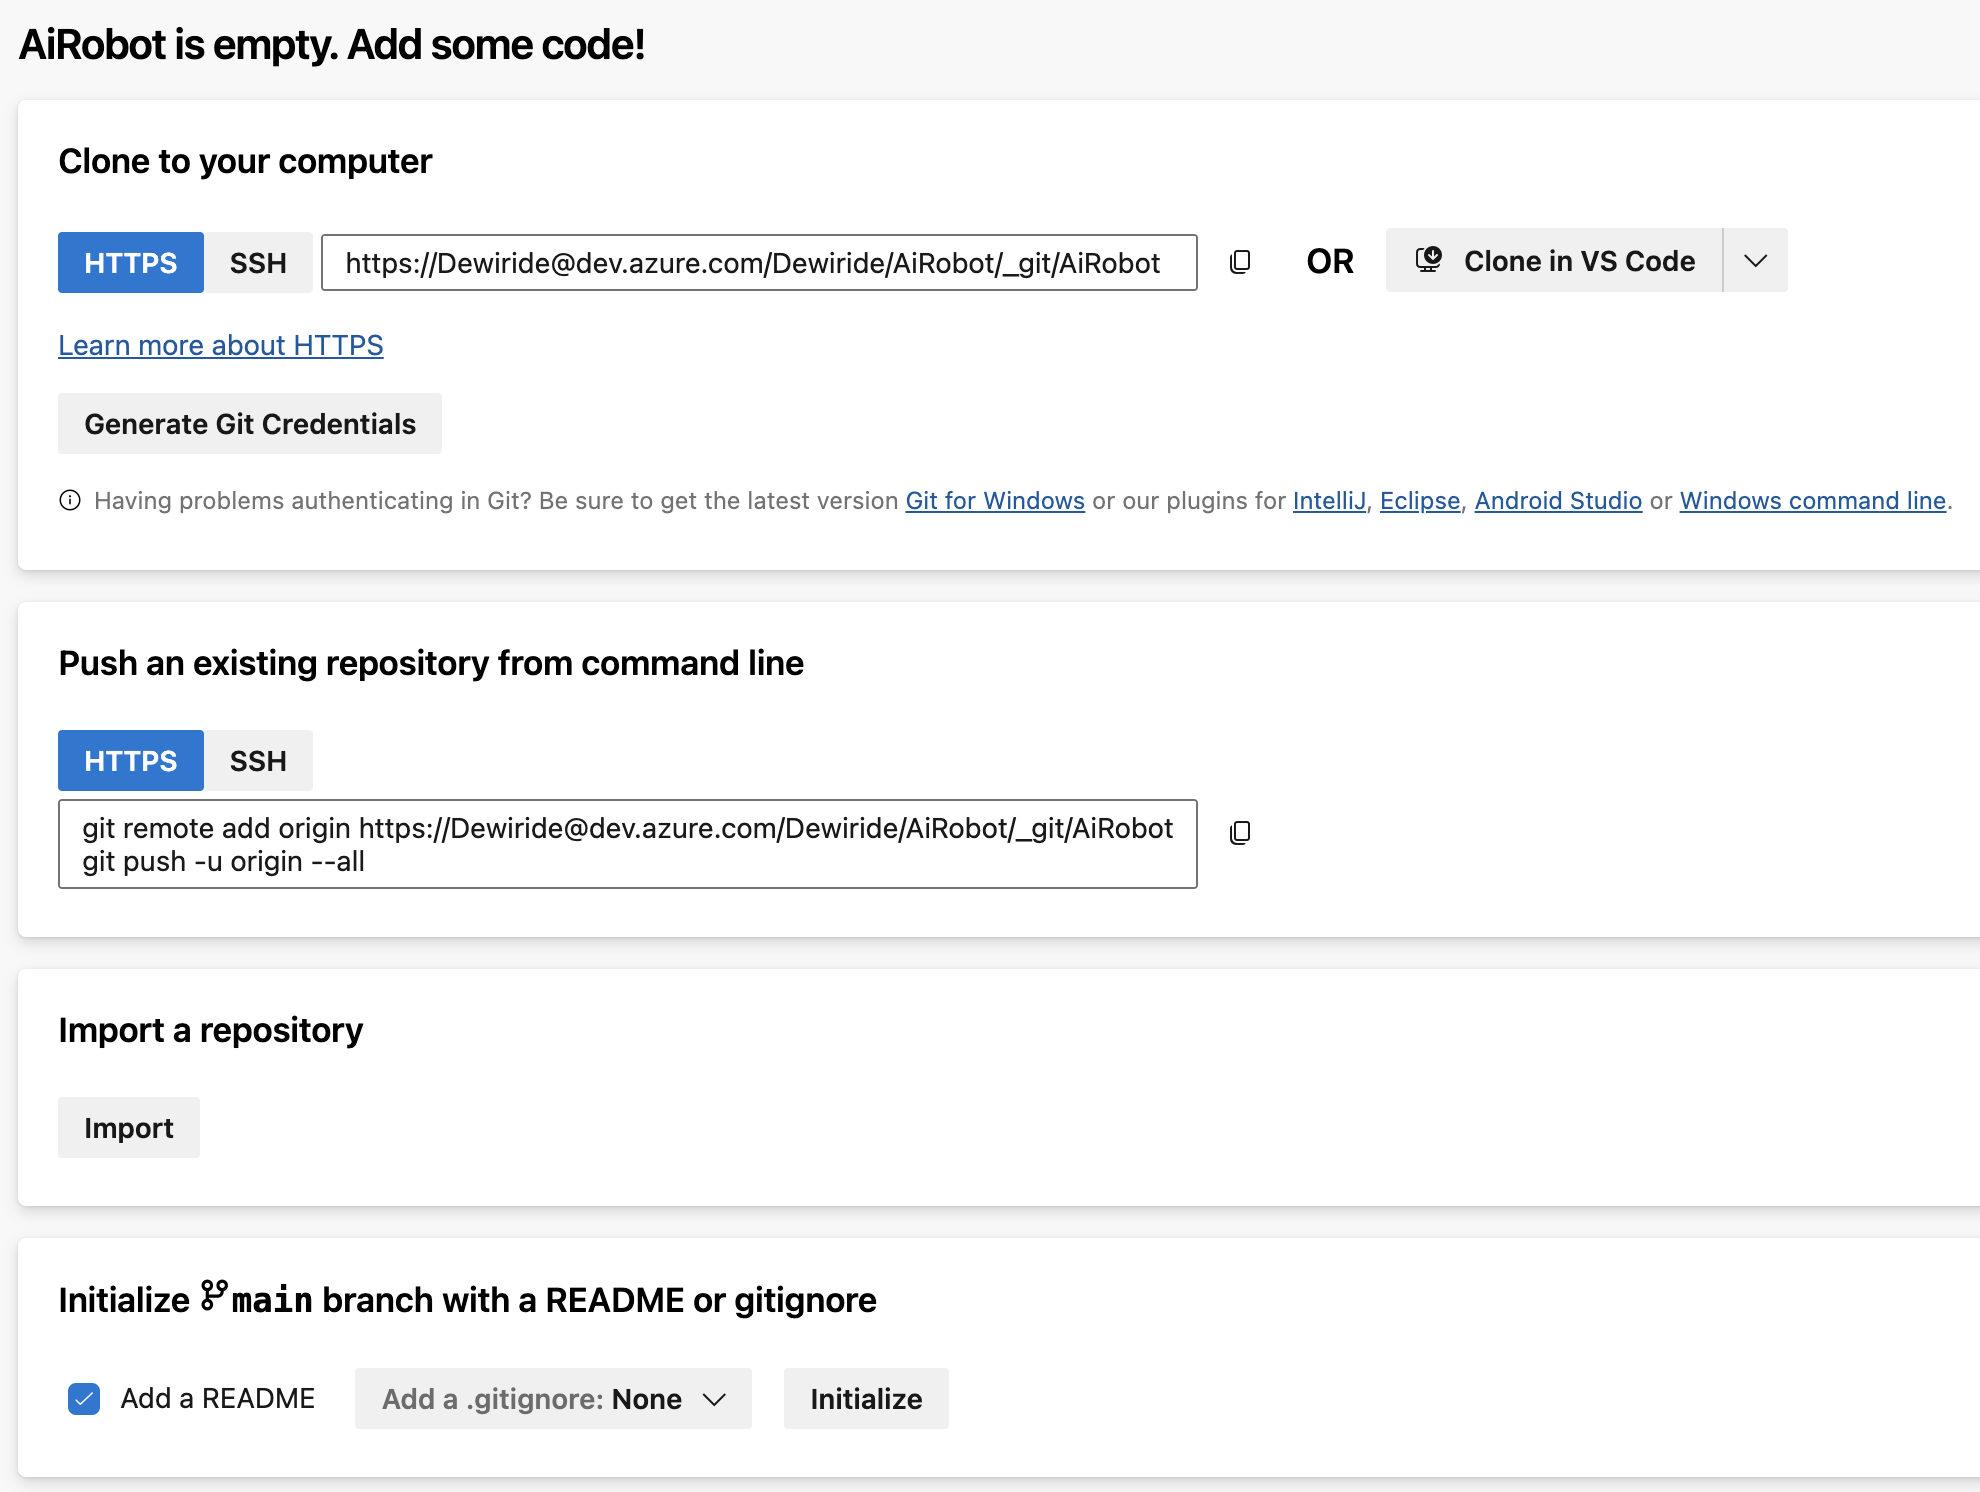Click the VS Code logo icon
1980x1492 pixels.
[1428, 260]
